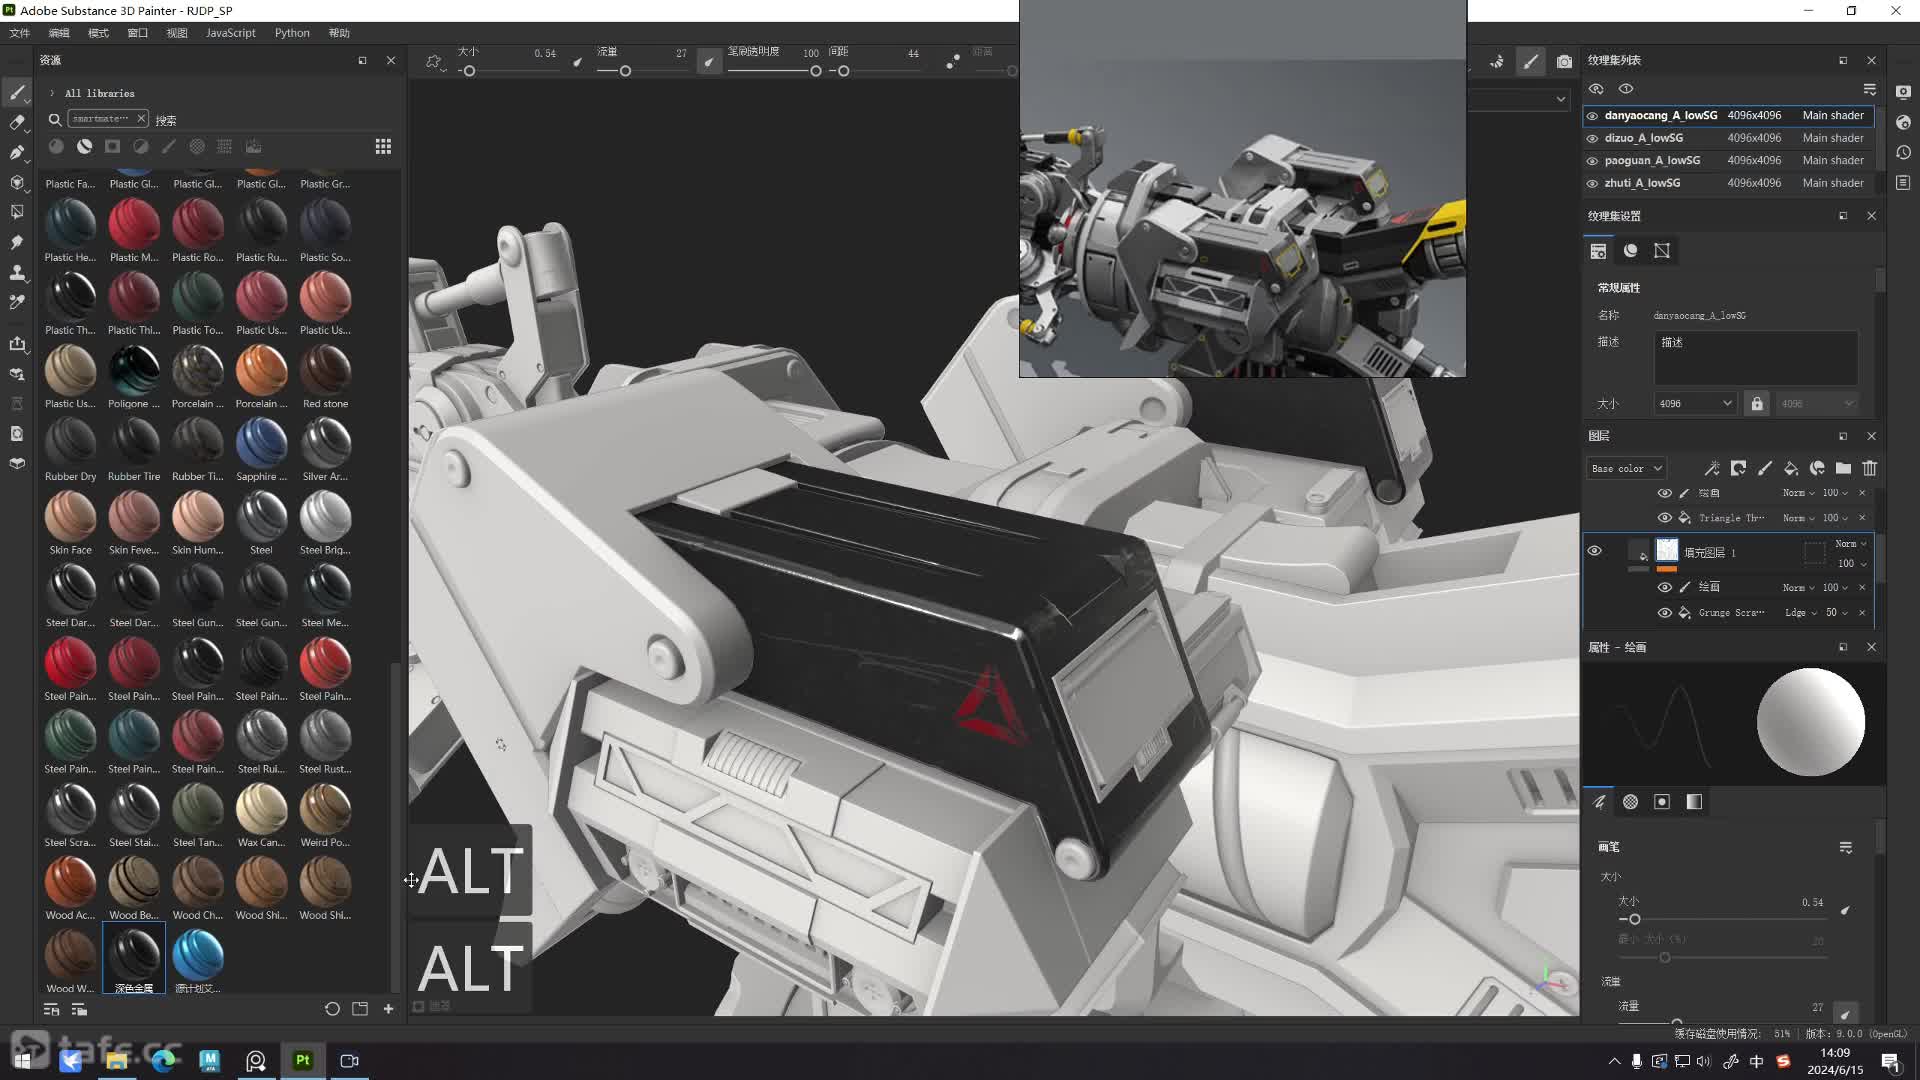Viewport: 1920px width, 1080px height.
Task: Toggle visibility of 填充图层 1 layer
Action: 1595,551
